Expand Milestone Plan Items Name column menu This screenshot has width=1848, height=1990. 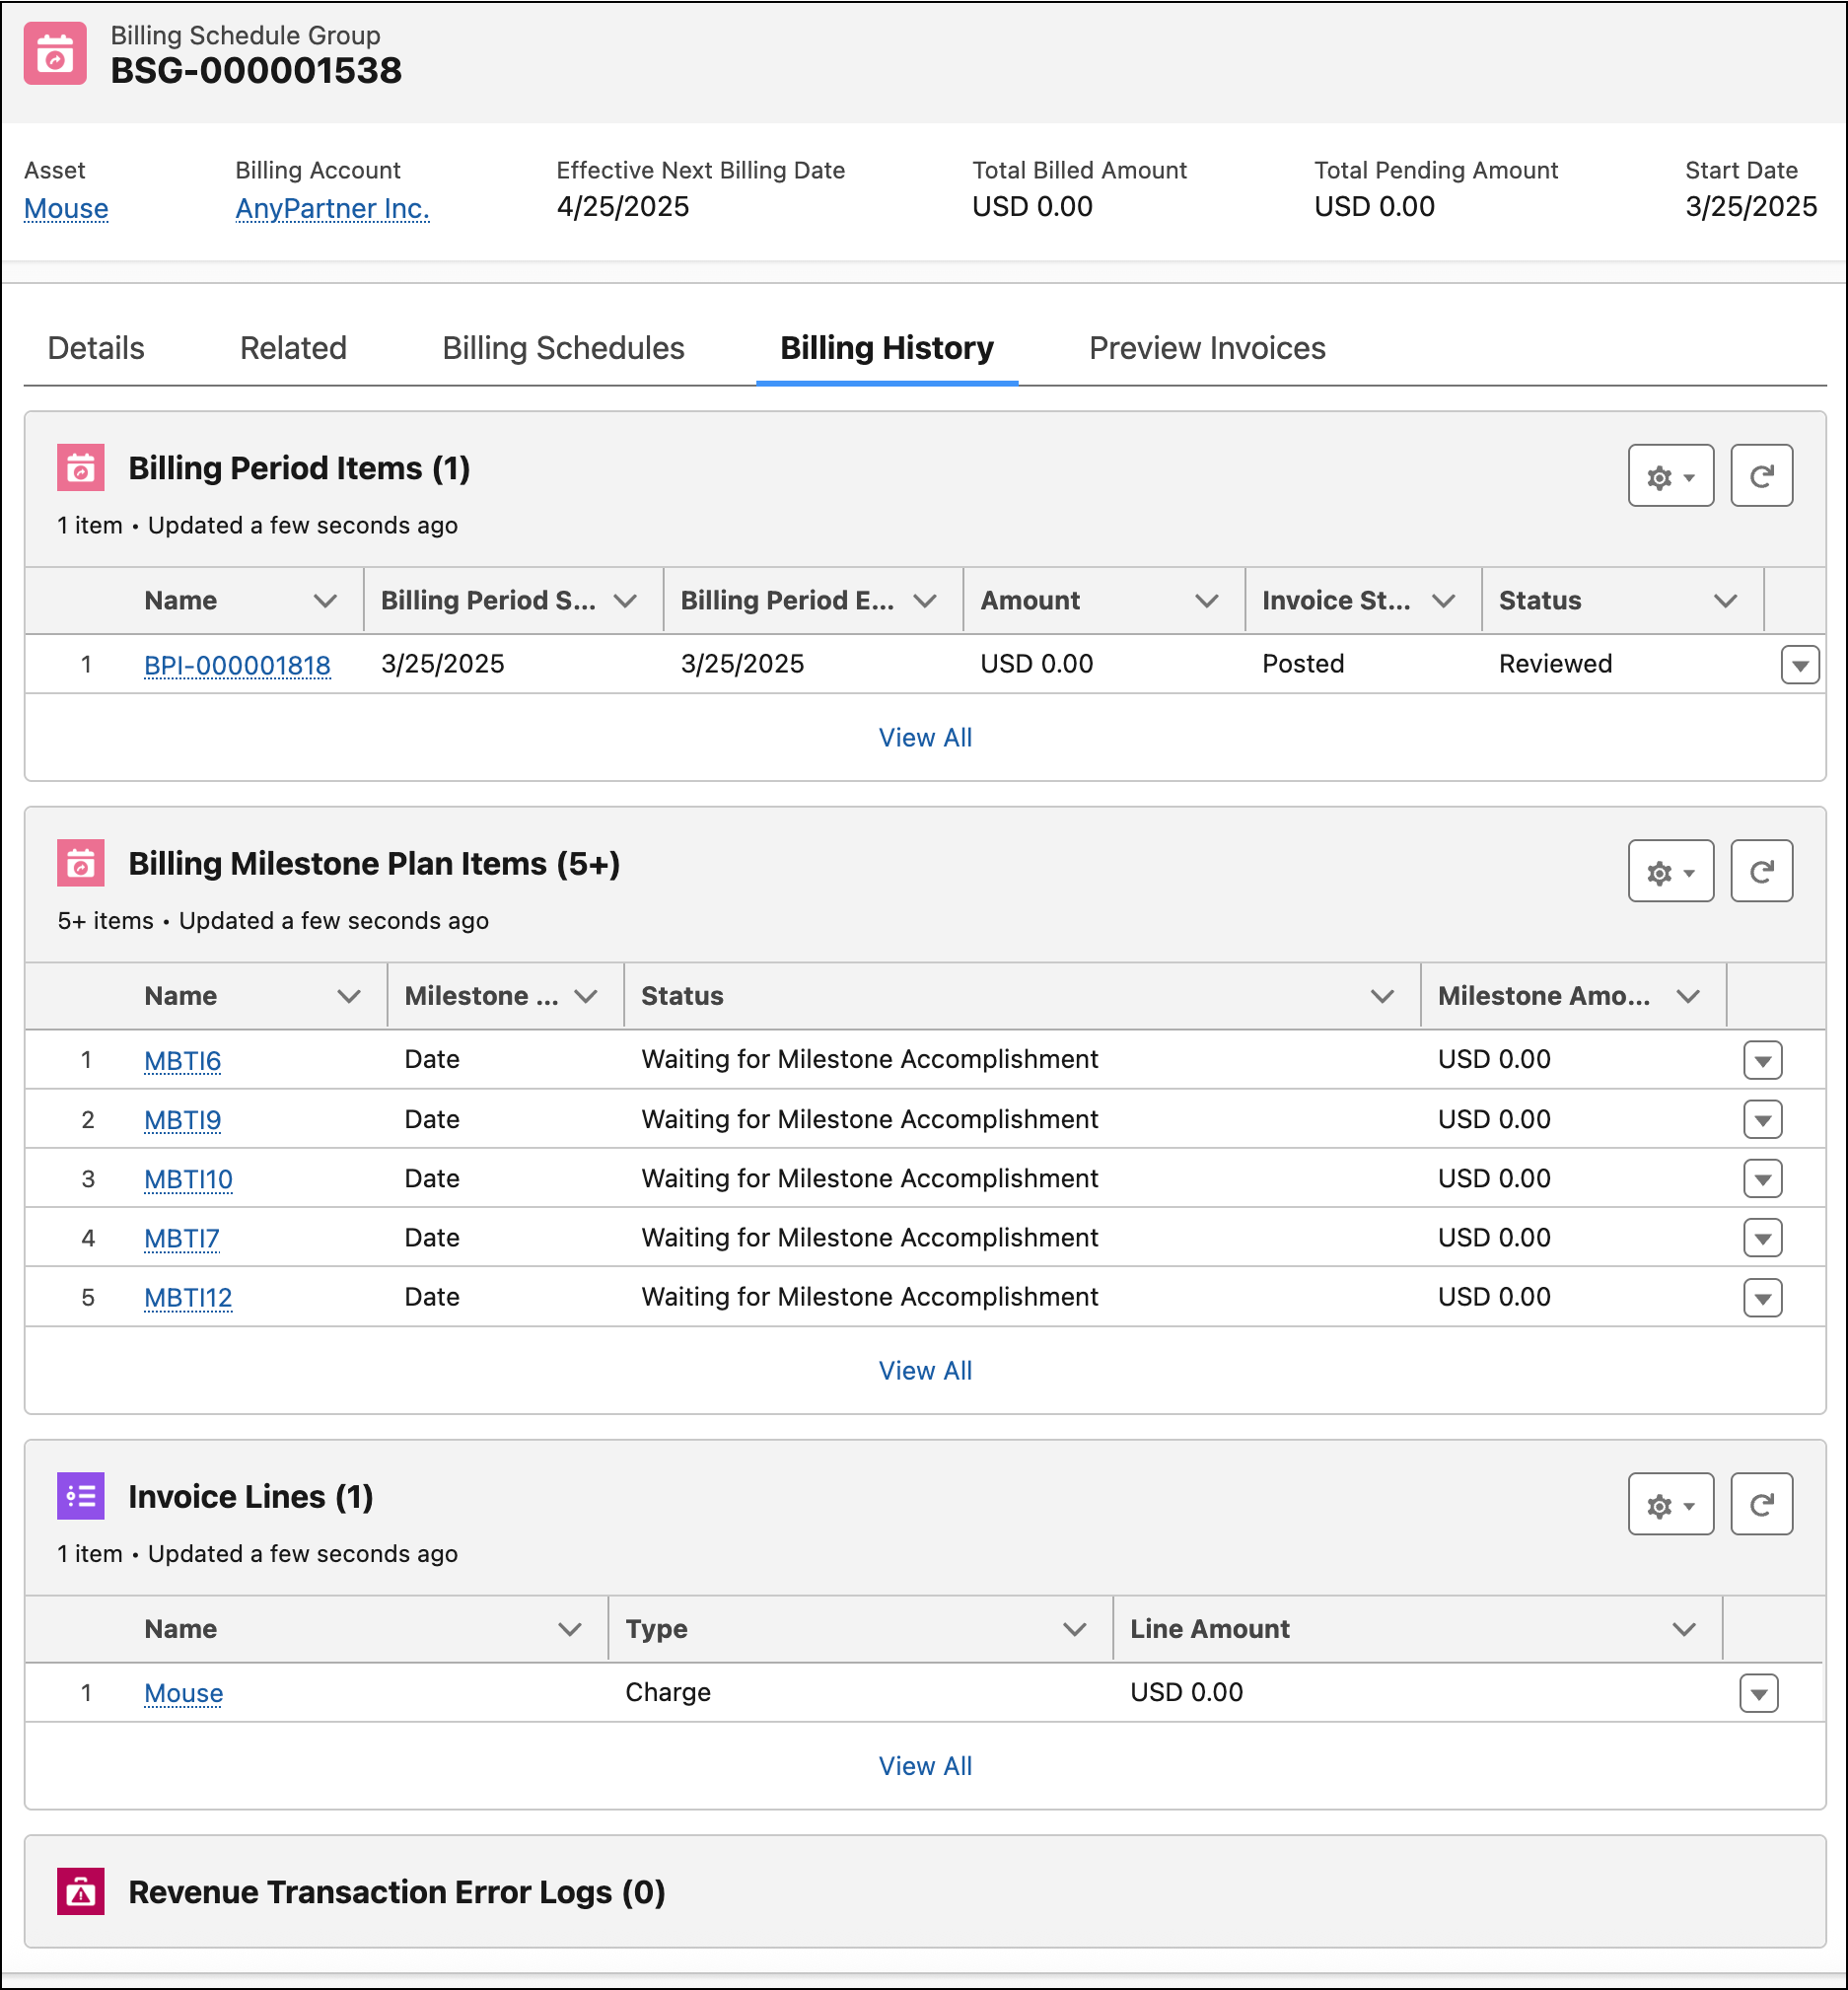click(x=348, y=996)
